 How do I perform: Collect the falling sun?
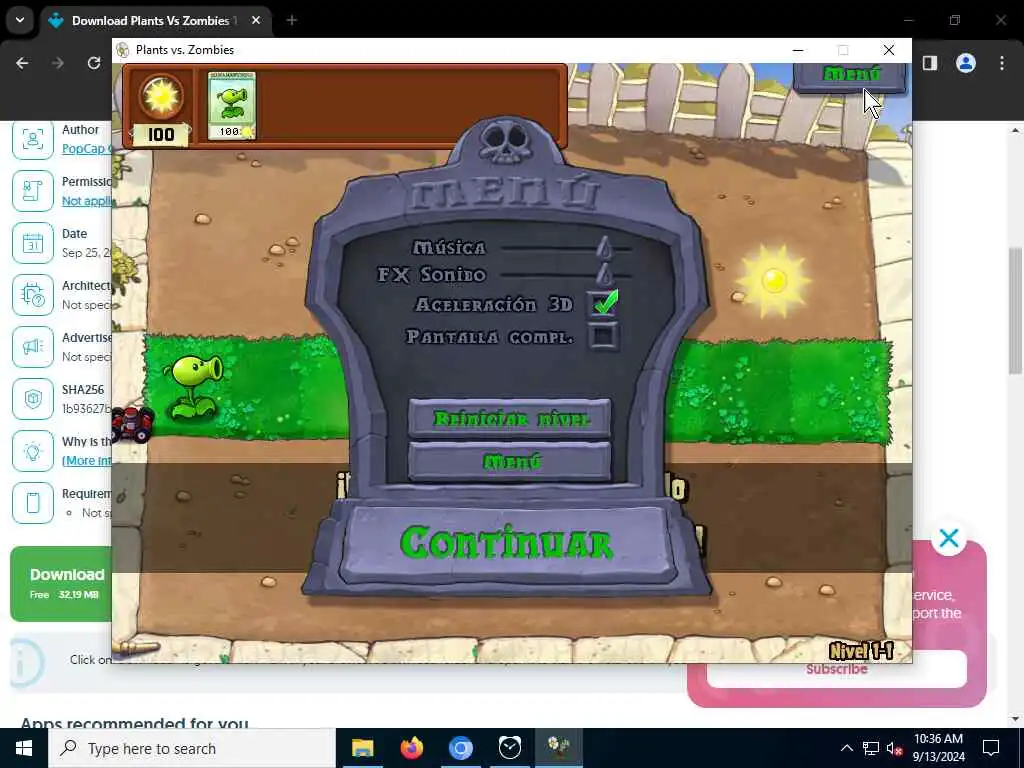click(774, 281)
